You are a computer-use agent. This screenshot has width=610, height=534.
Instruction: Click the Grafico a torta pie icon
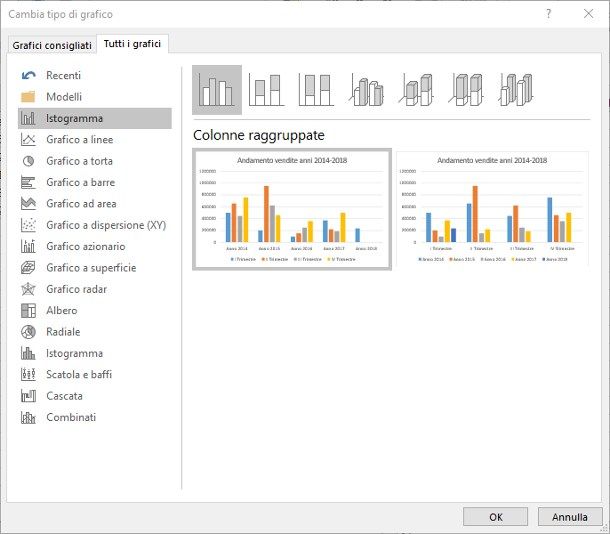28,161
